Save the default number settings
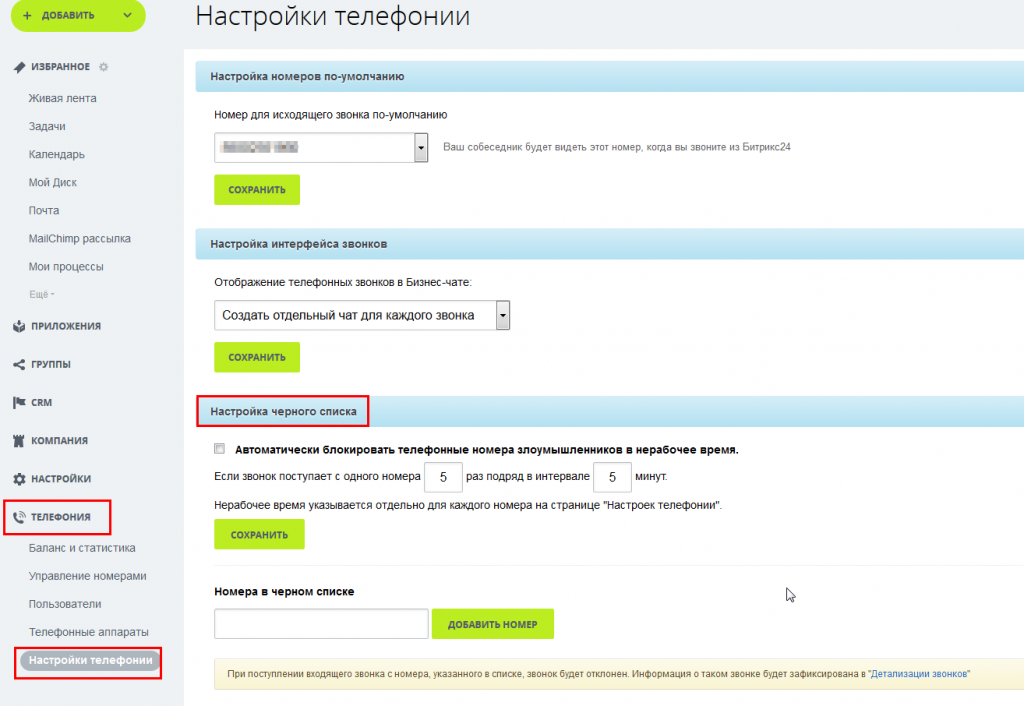The height and width of the screenshot is (706, 1024). 257,189
